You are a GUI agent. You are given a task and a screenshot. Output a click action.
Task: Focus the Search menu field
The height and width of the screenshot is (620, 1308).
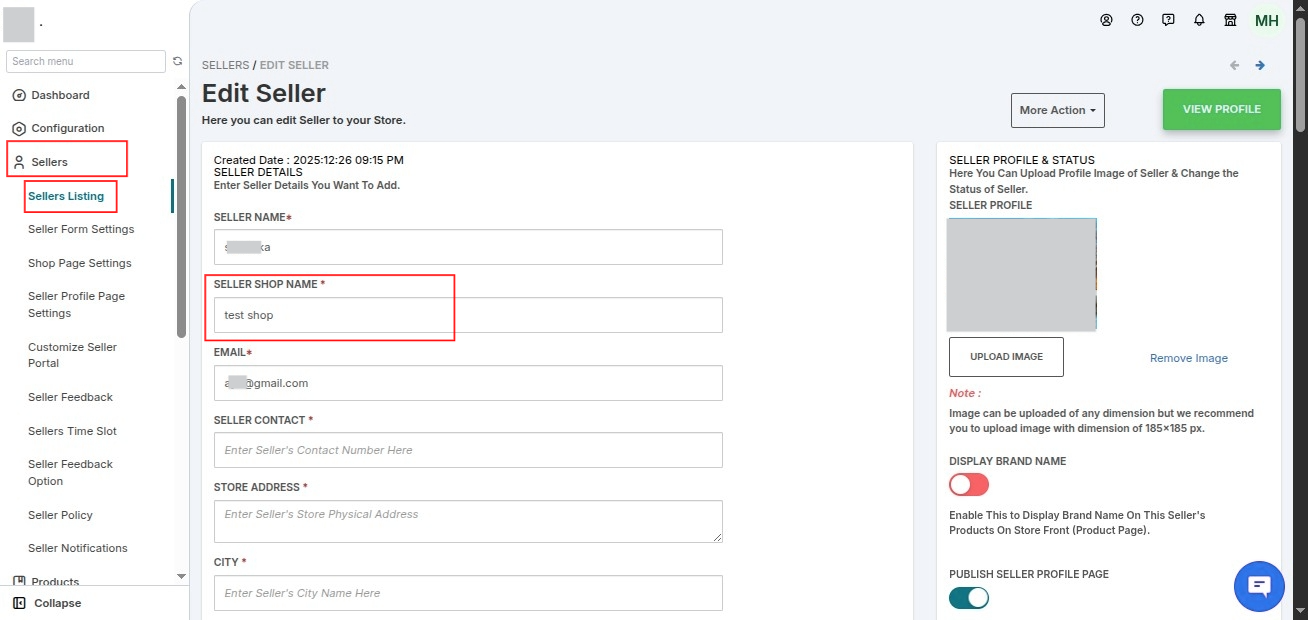point(86,61)
